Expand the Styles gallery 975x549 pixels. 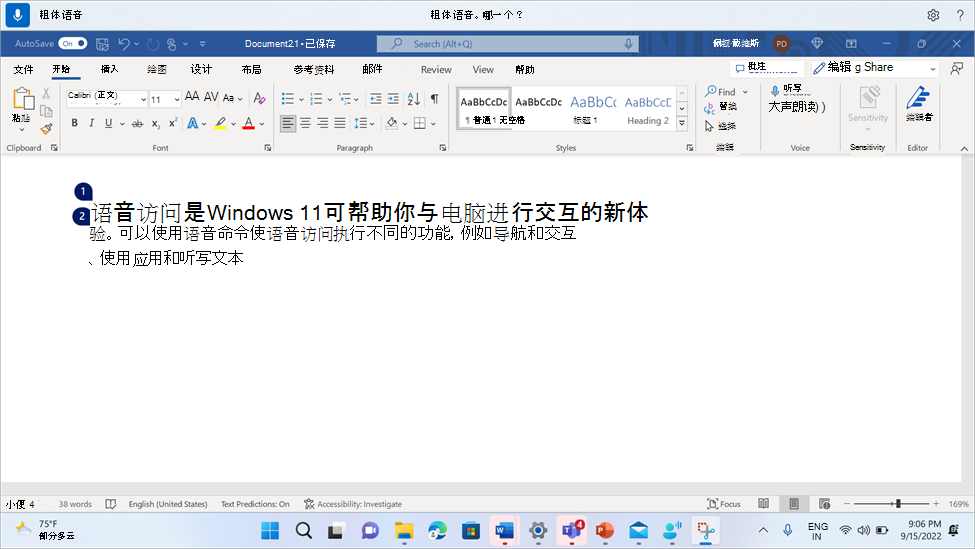(x=682, y=123)
